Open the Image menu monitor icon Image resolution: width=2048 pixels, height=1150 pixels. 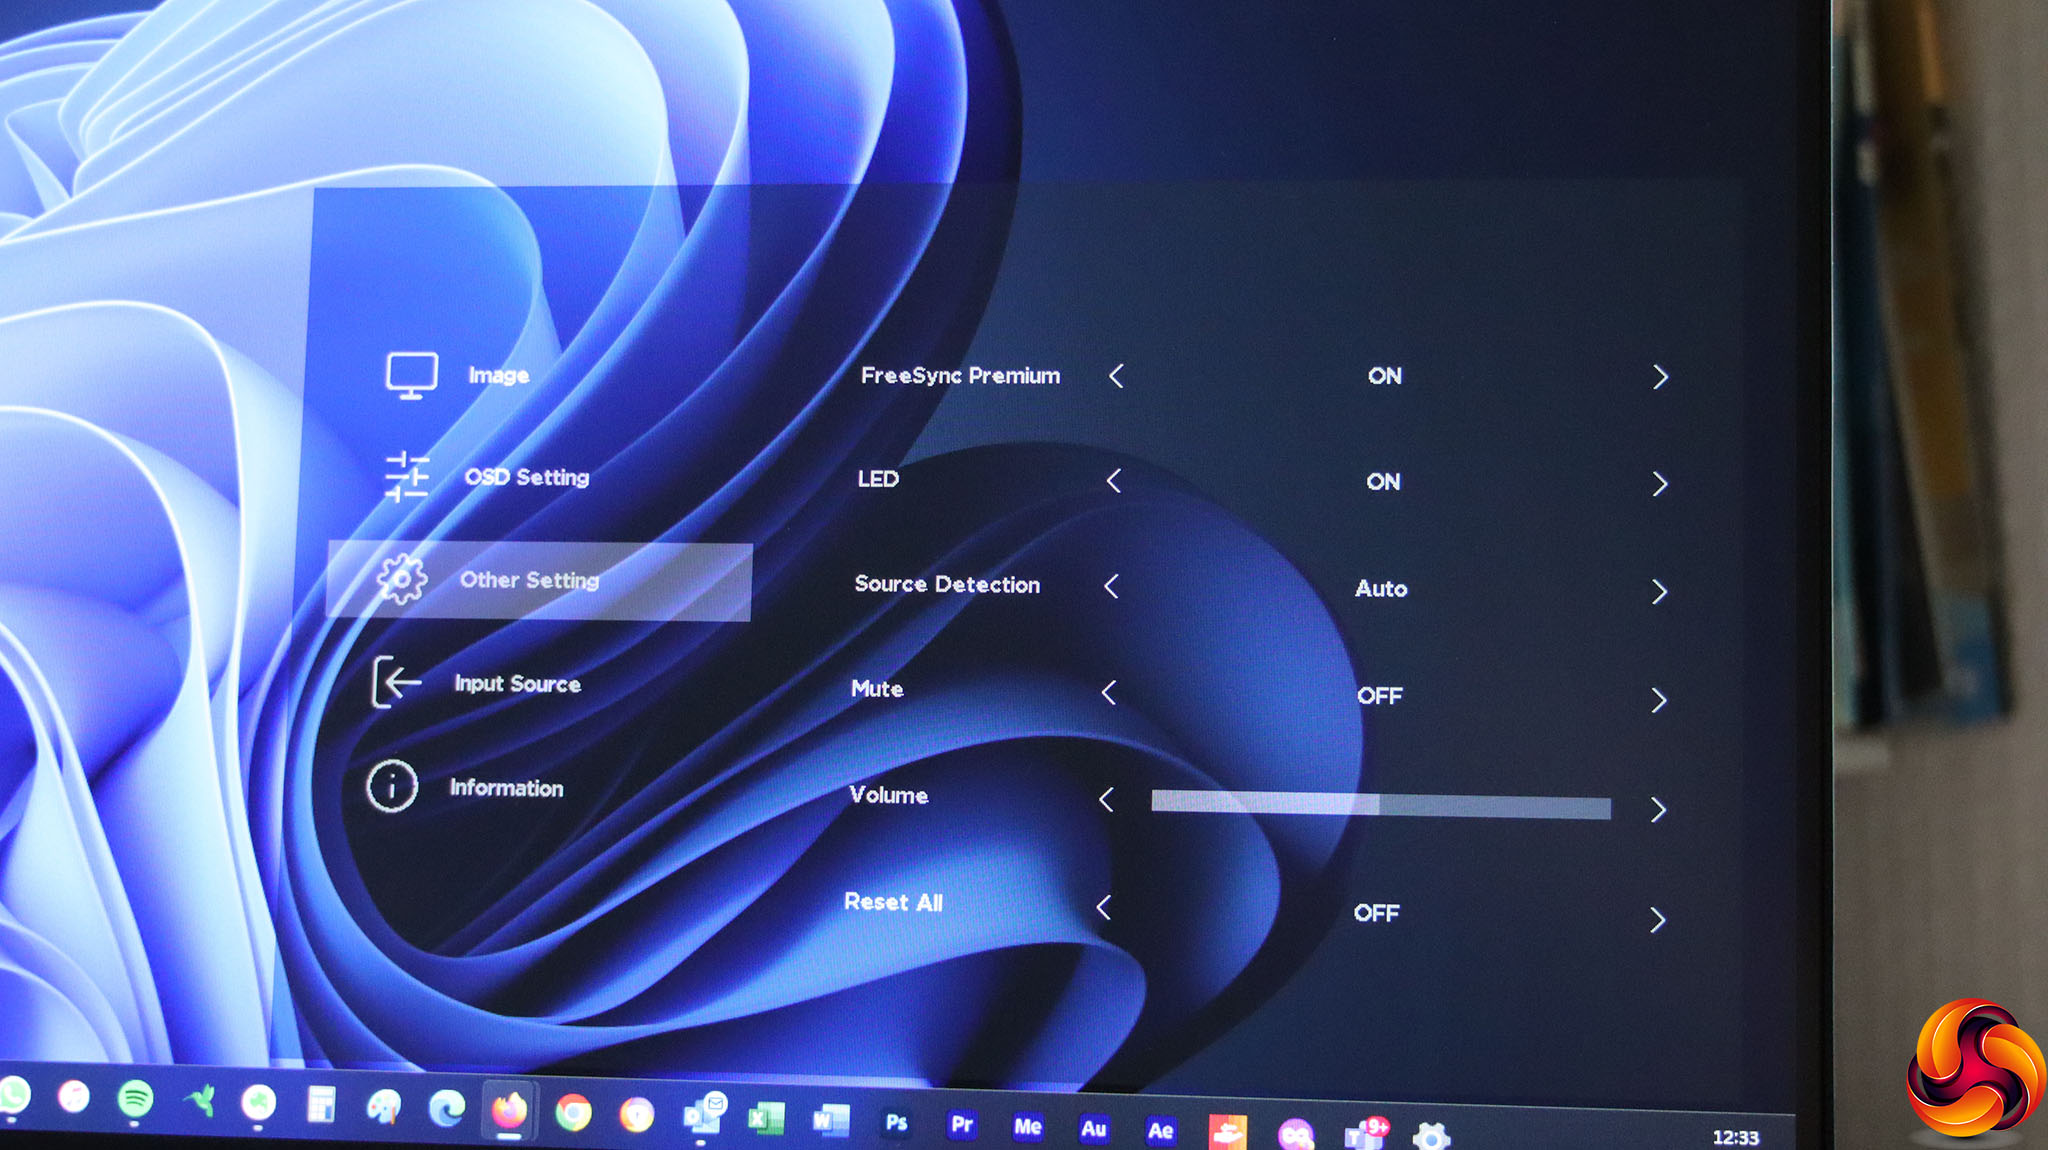click(411, 375)
